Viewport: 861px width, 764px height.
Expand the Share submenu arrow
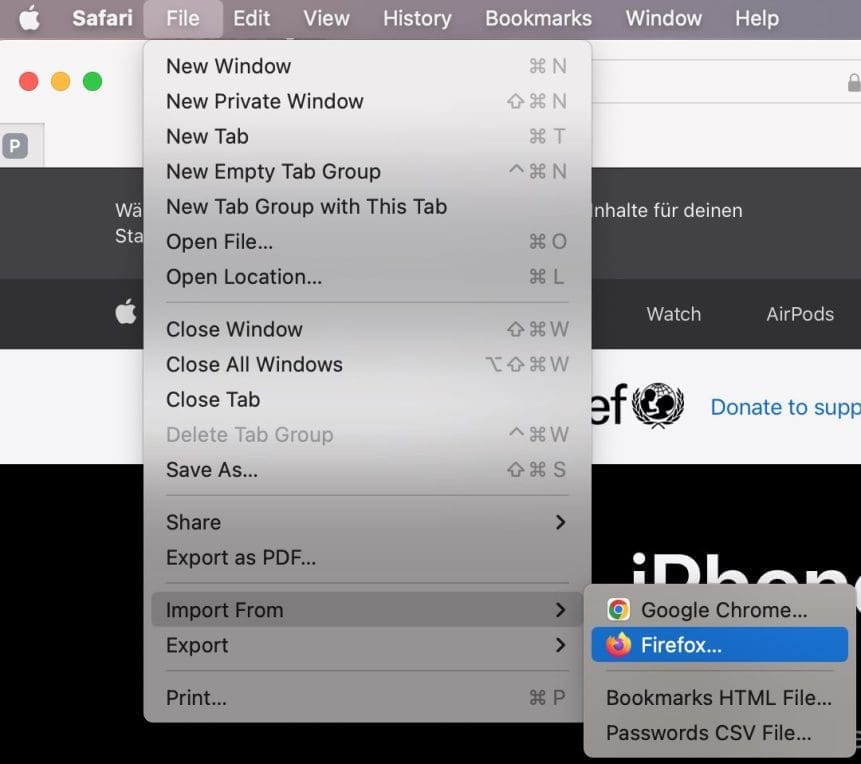coord(560,522)
